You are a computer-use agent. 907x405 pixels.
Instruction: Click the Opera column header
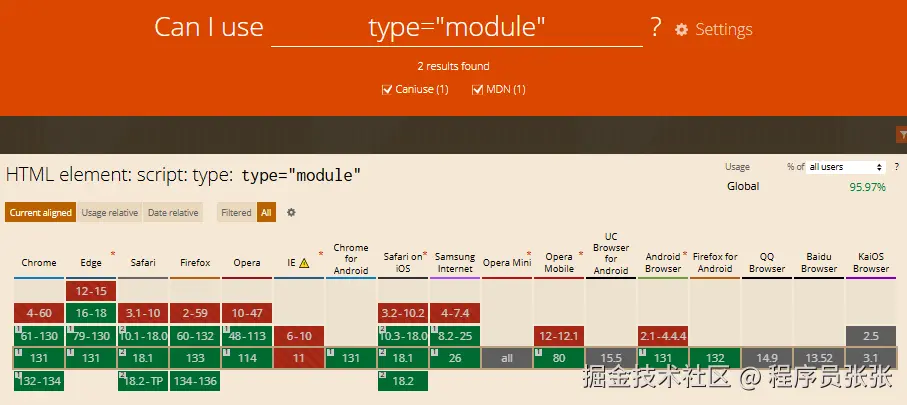point(247,263)
